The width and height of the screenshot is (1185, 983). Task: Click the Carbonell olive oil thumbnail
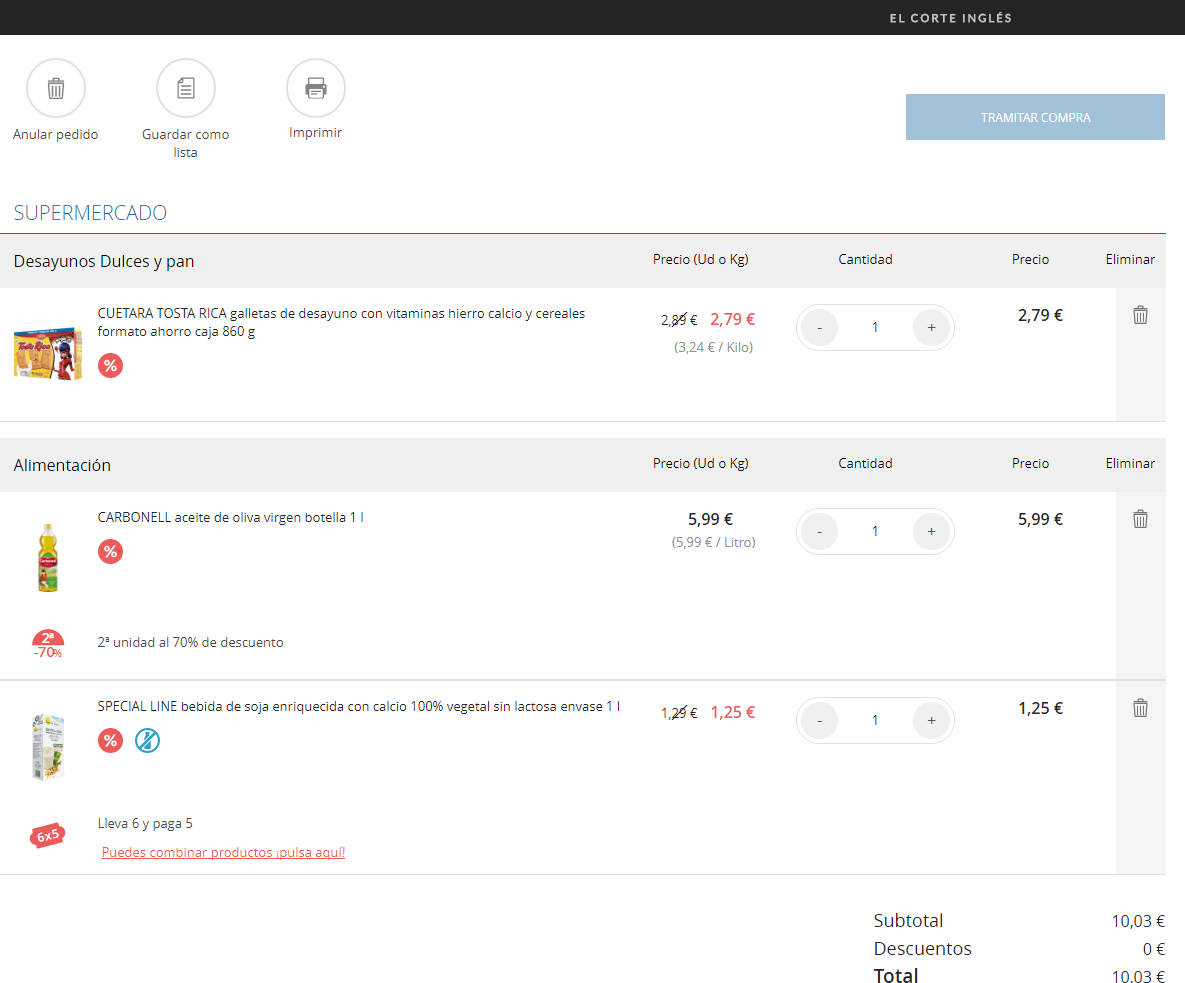[48, 558]
